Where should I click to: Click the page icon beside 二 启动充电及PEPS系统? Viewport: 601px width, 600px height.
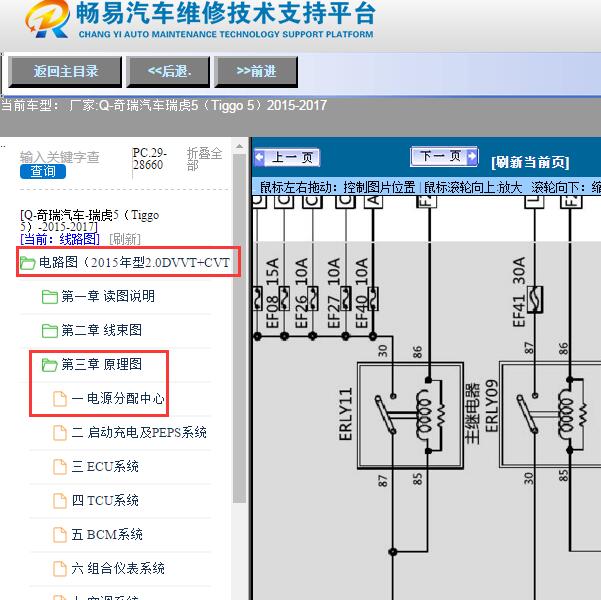[x=59, y=433]
